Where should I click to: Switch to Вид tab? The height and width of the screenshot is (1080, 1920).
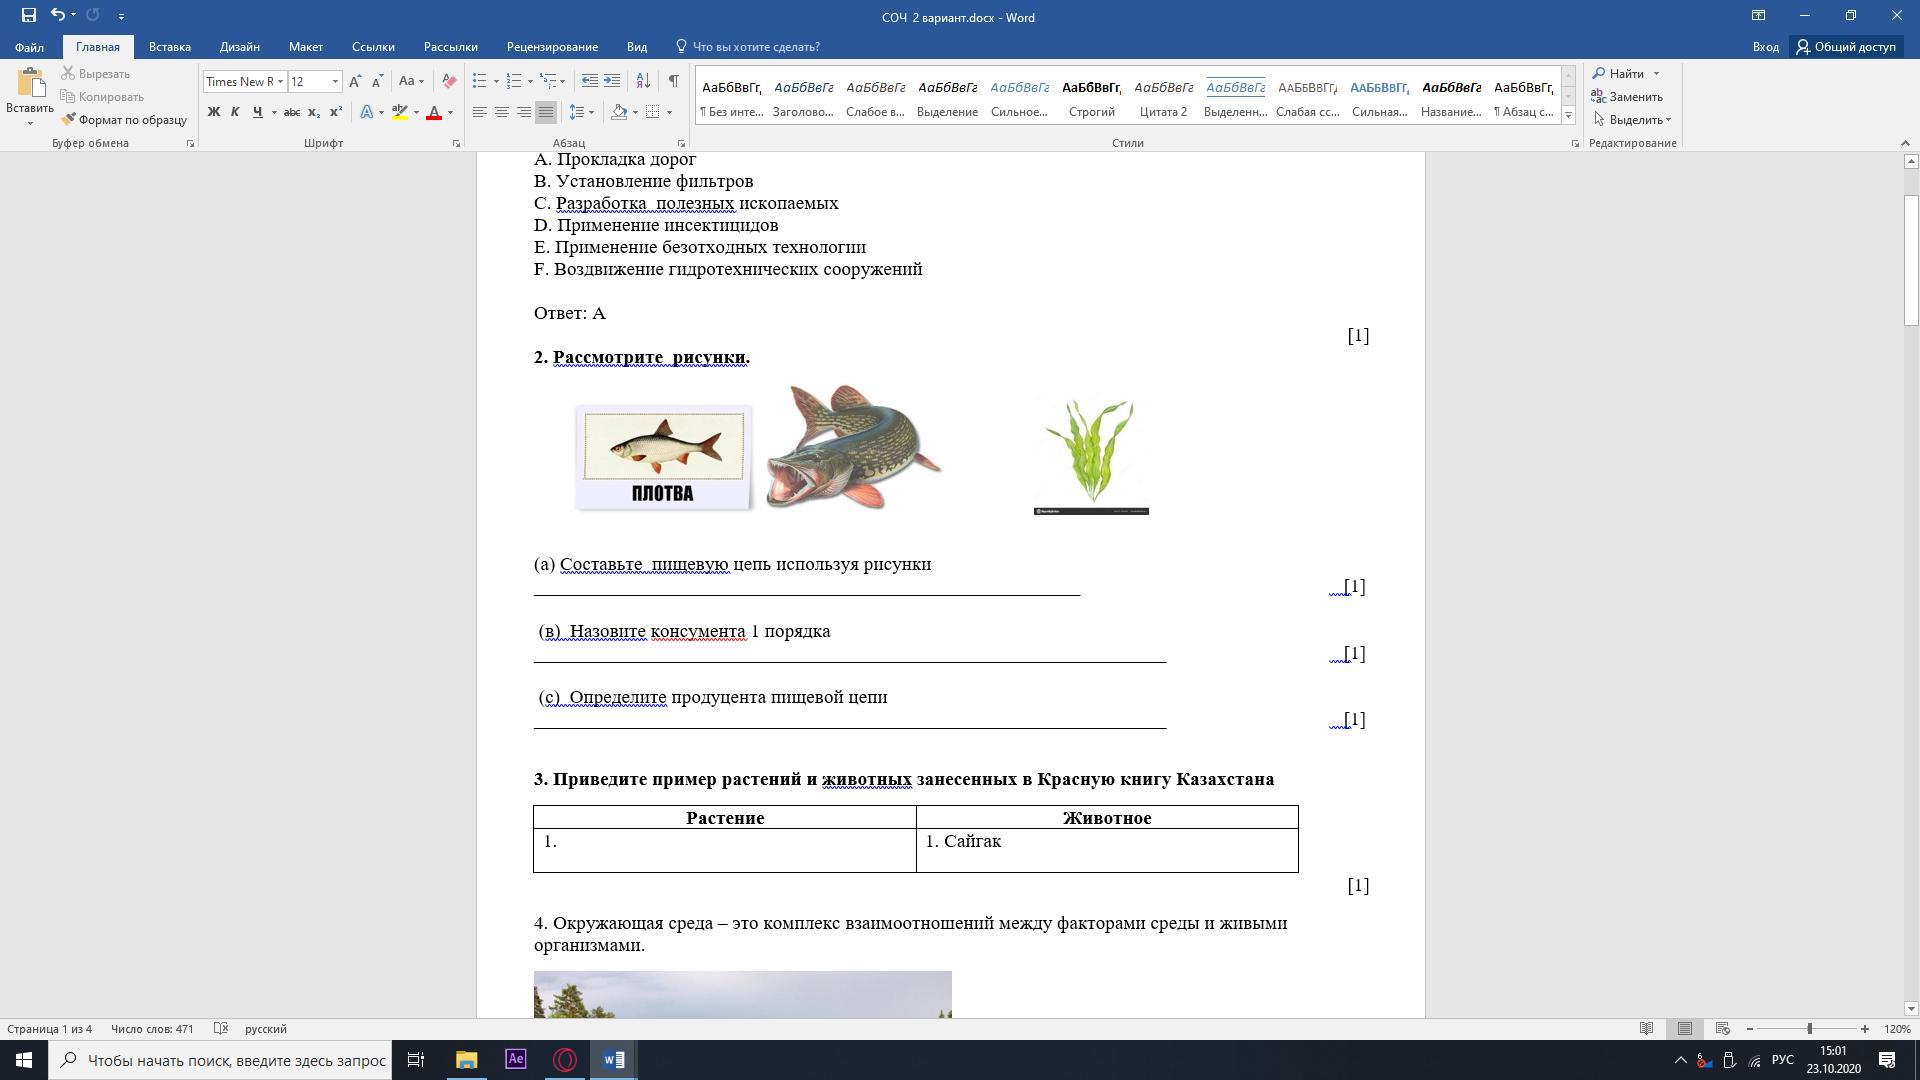tap(637, 47)
